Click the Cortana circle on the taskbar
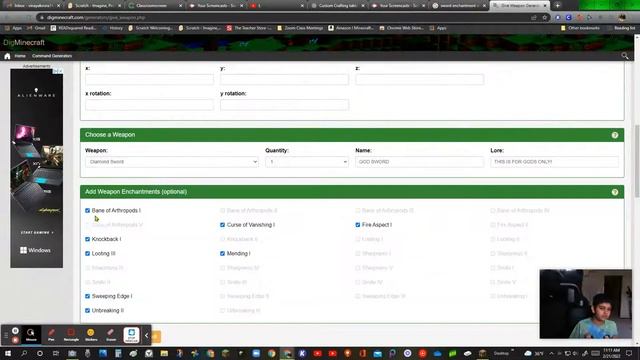 (40, 353)
